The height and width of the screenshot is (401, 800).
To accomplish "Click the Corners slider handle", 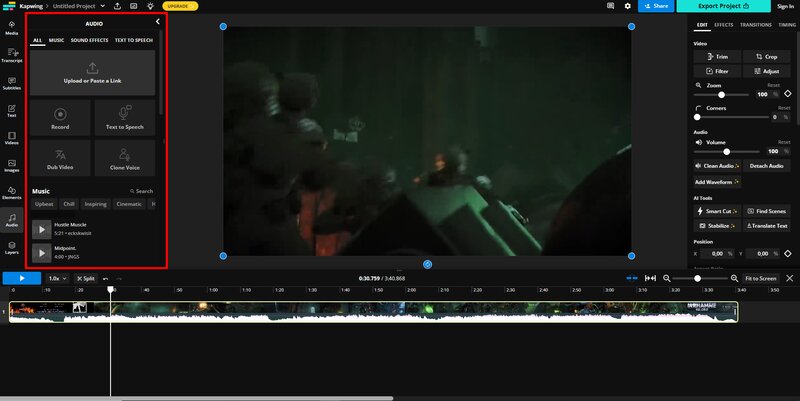I will pyautogui.click(x=697, y=117).
